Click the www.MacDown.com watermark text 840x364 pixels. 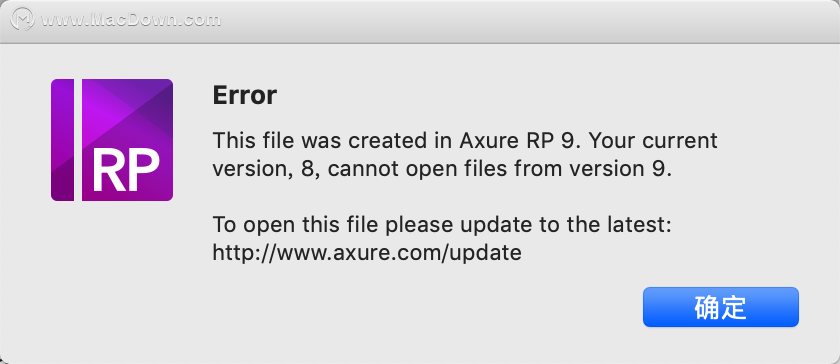pyautogui.click(x=131, y=20)
